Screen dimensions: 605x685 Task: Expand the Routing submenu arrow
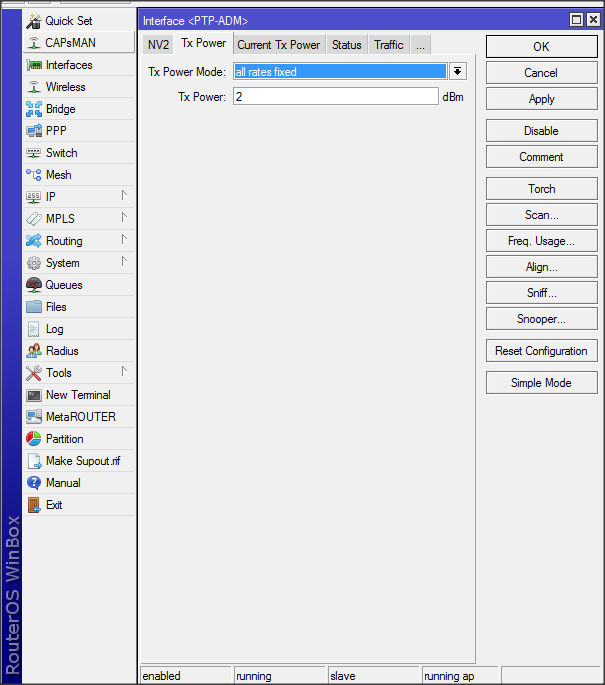(124, 239)
